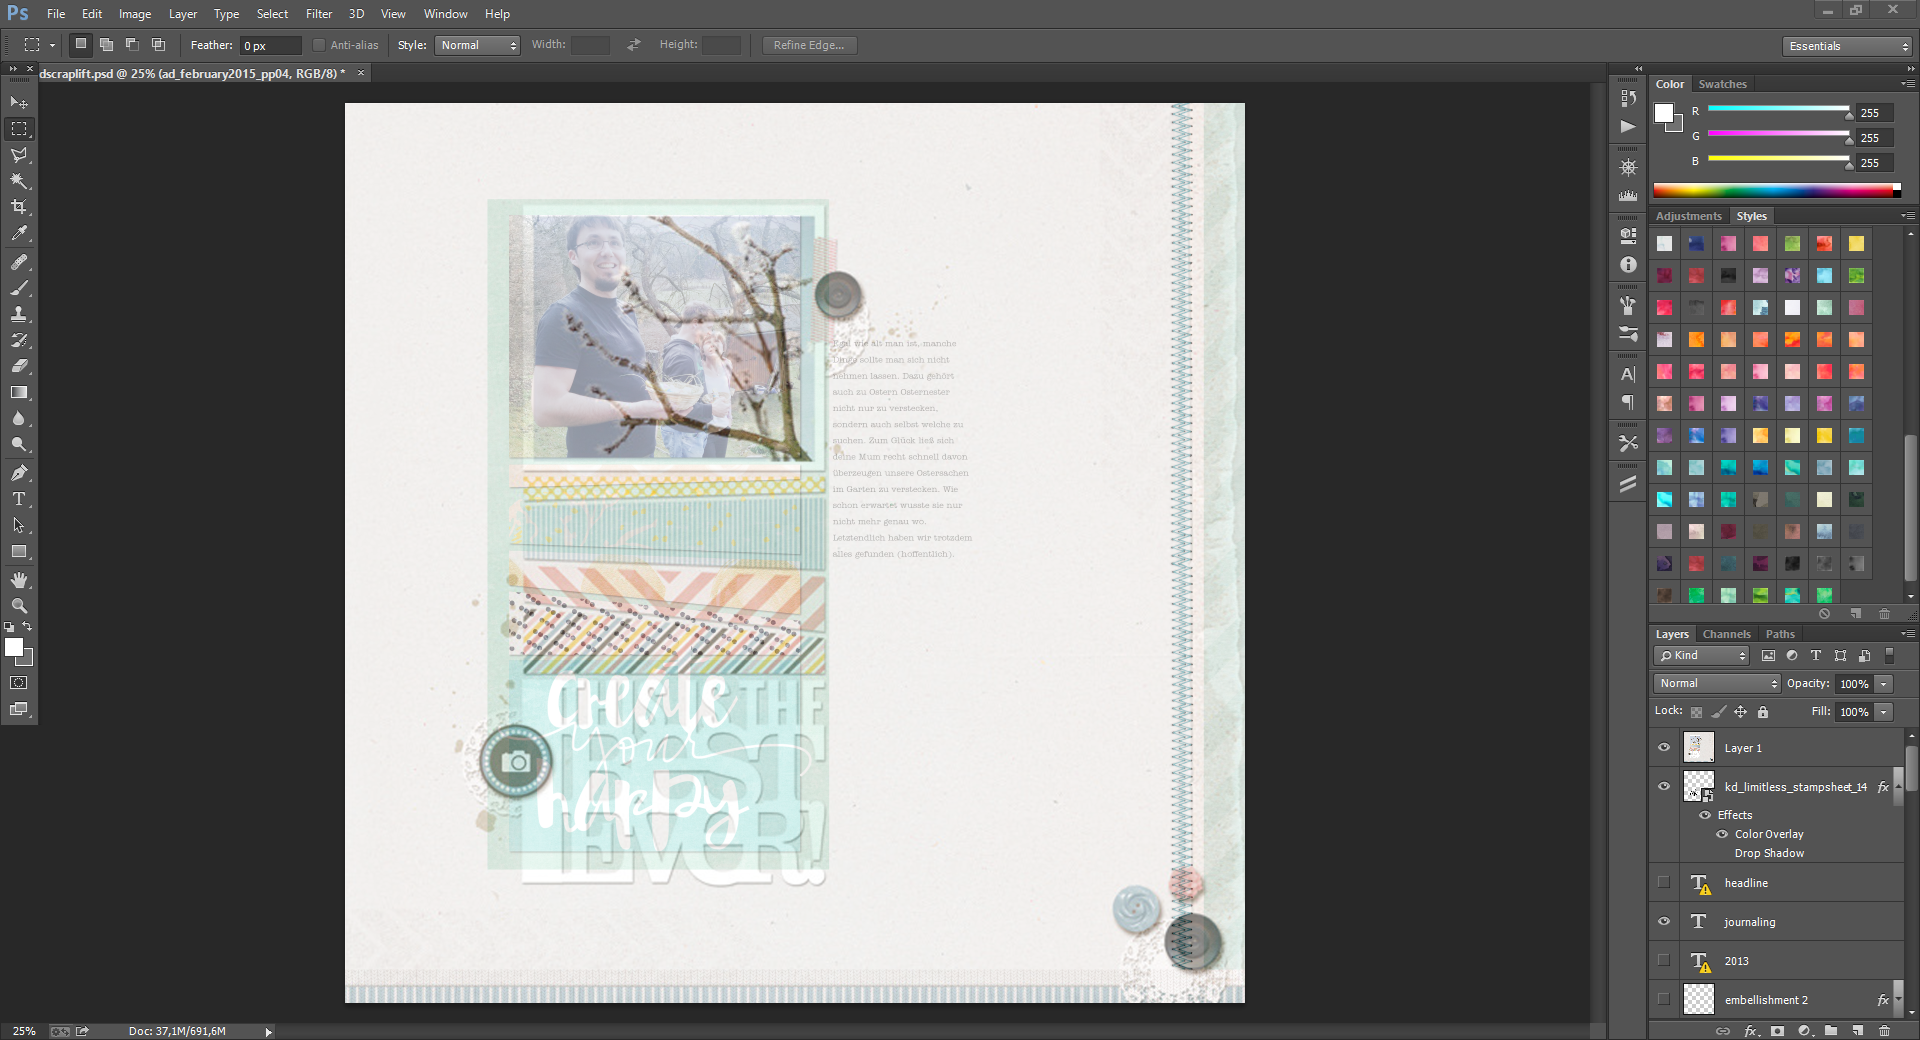1920x1040 pixels.
Task: Select the Rectangle shape tool
Action: pyautogui.click(x=19, y=551)
